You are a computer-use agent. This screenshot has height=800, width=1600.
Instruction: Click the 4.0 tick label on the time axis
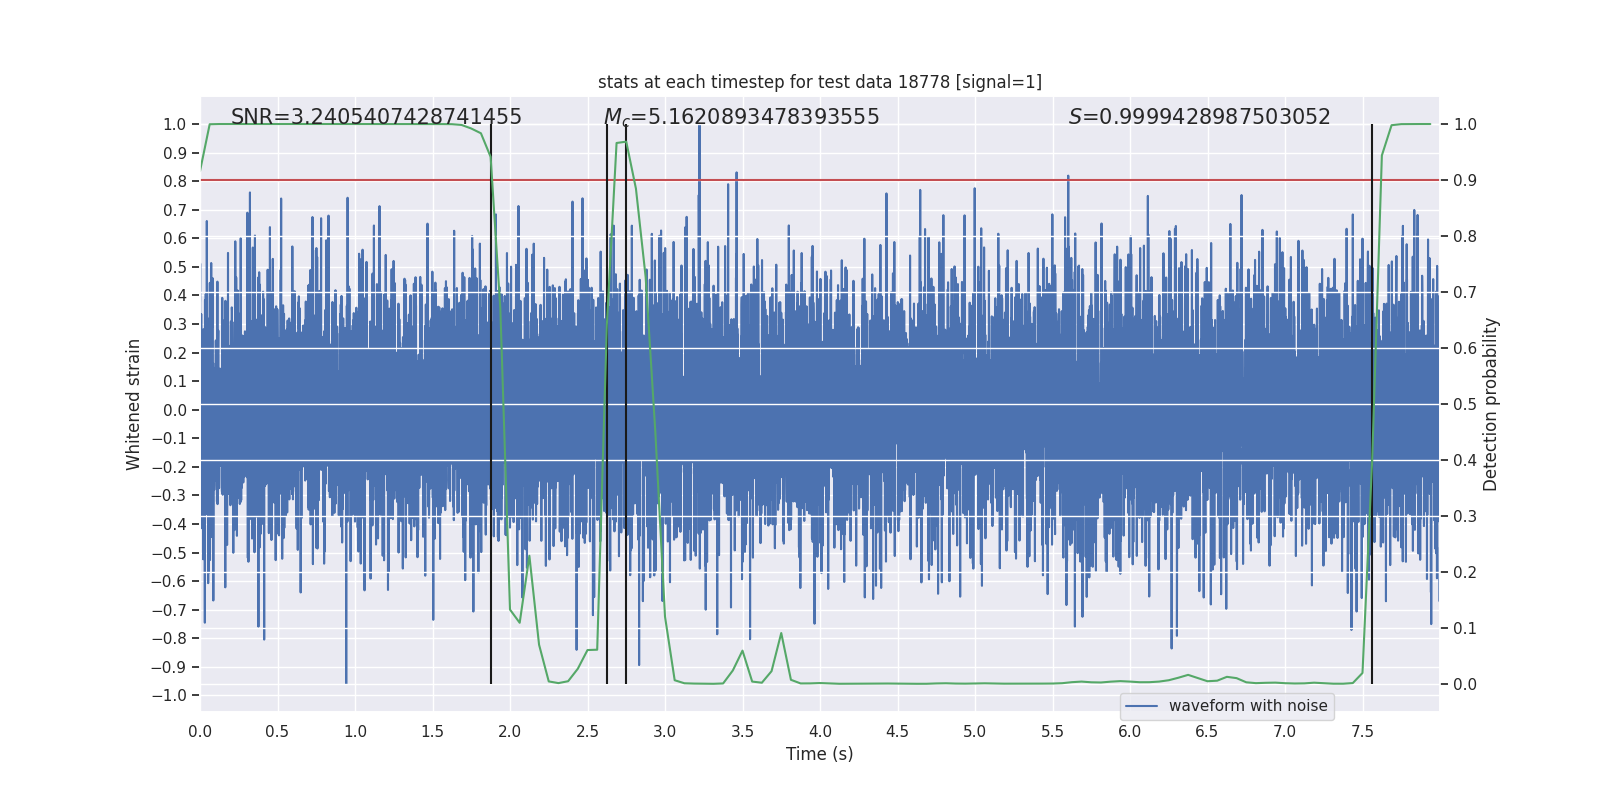[820, 732]
